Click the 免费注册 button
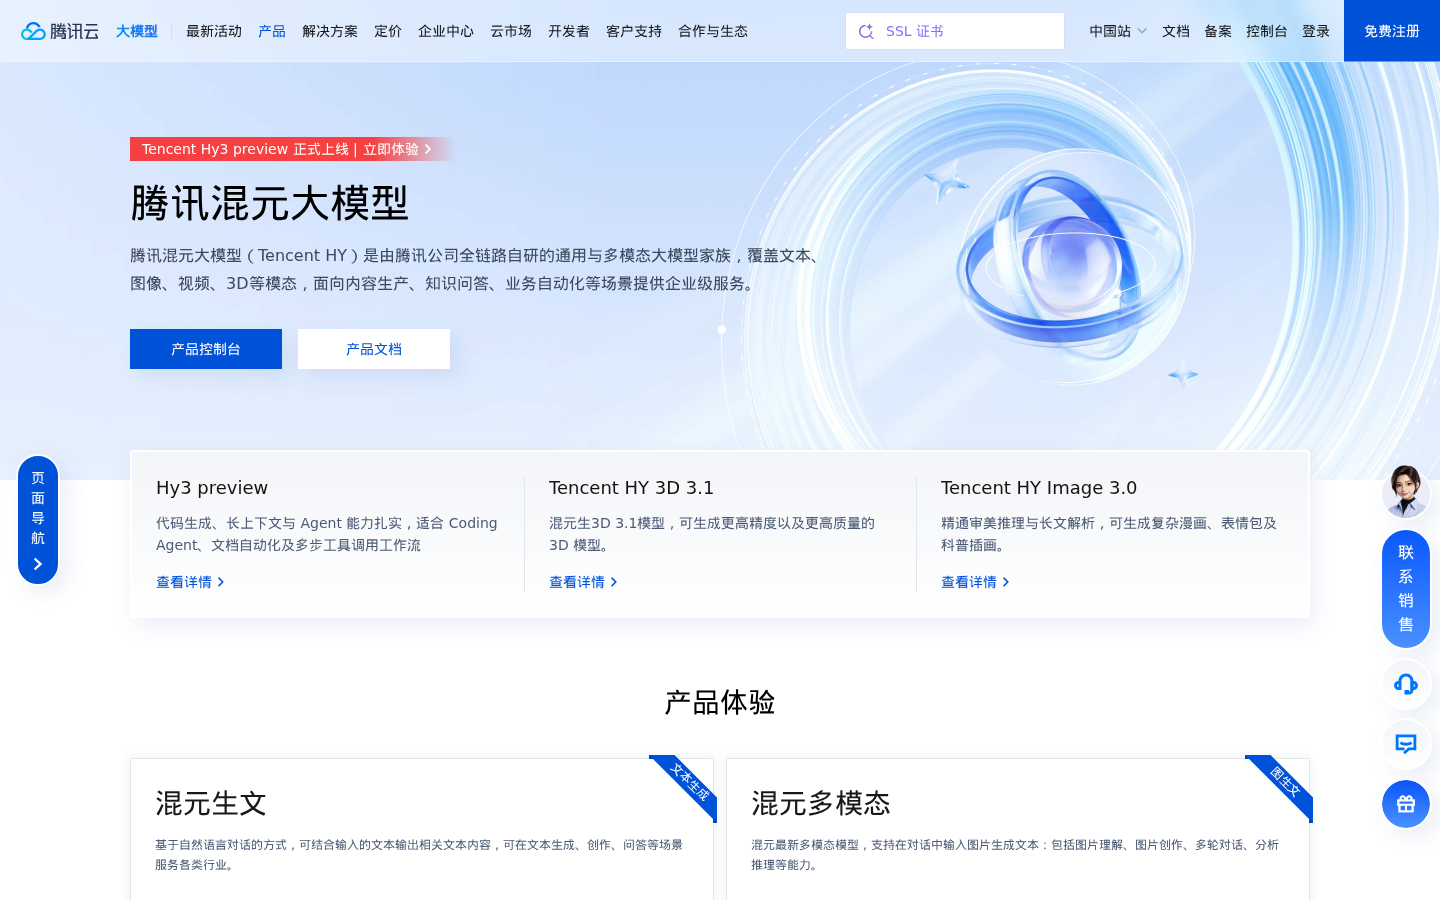The image size is (1440, 900). tap(1392, 31)
